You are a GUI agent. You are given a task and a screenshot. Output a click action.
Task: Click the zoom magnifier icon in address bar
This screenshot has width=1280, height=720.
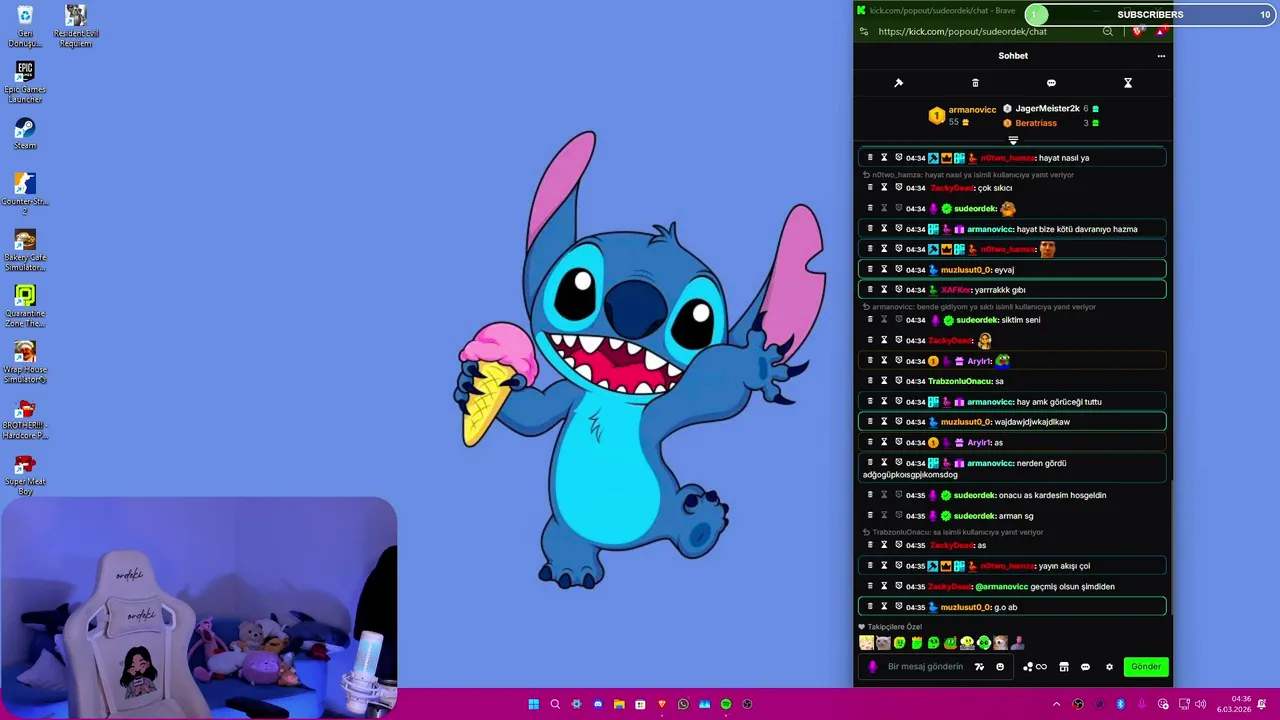pos(1107,31)
